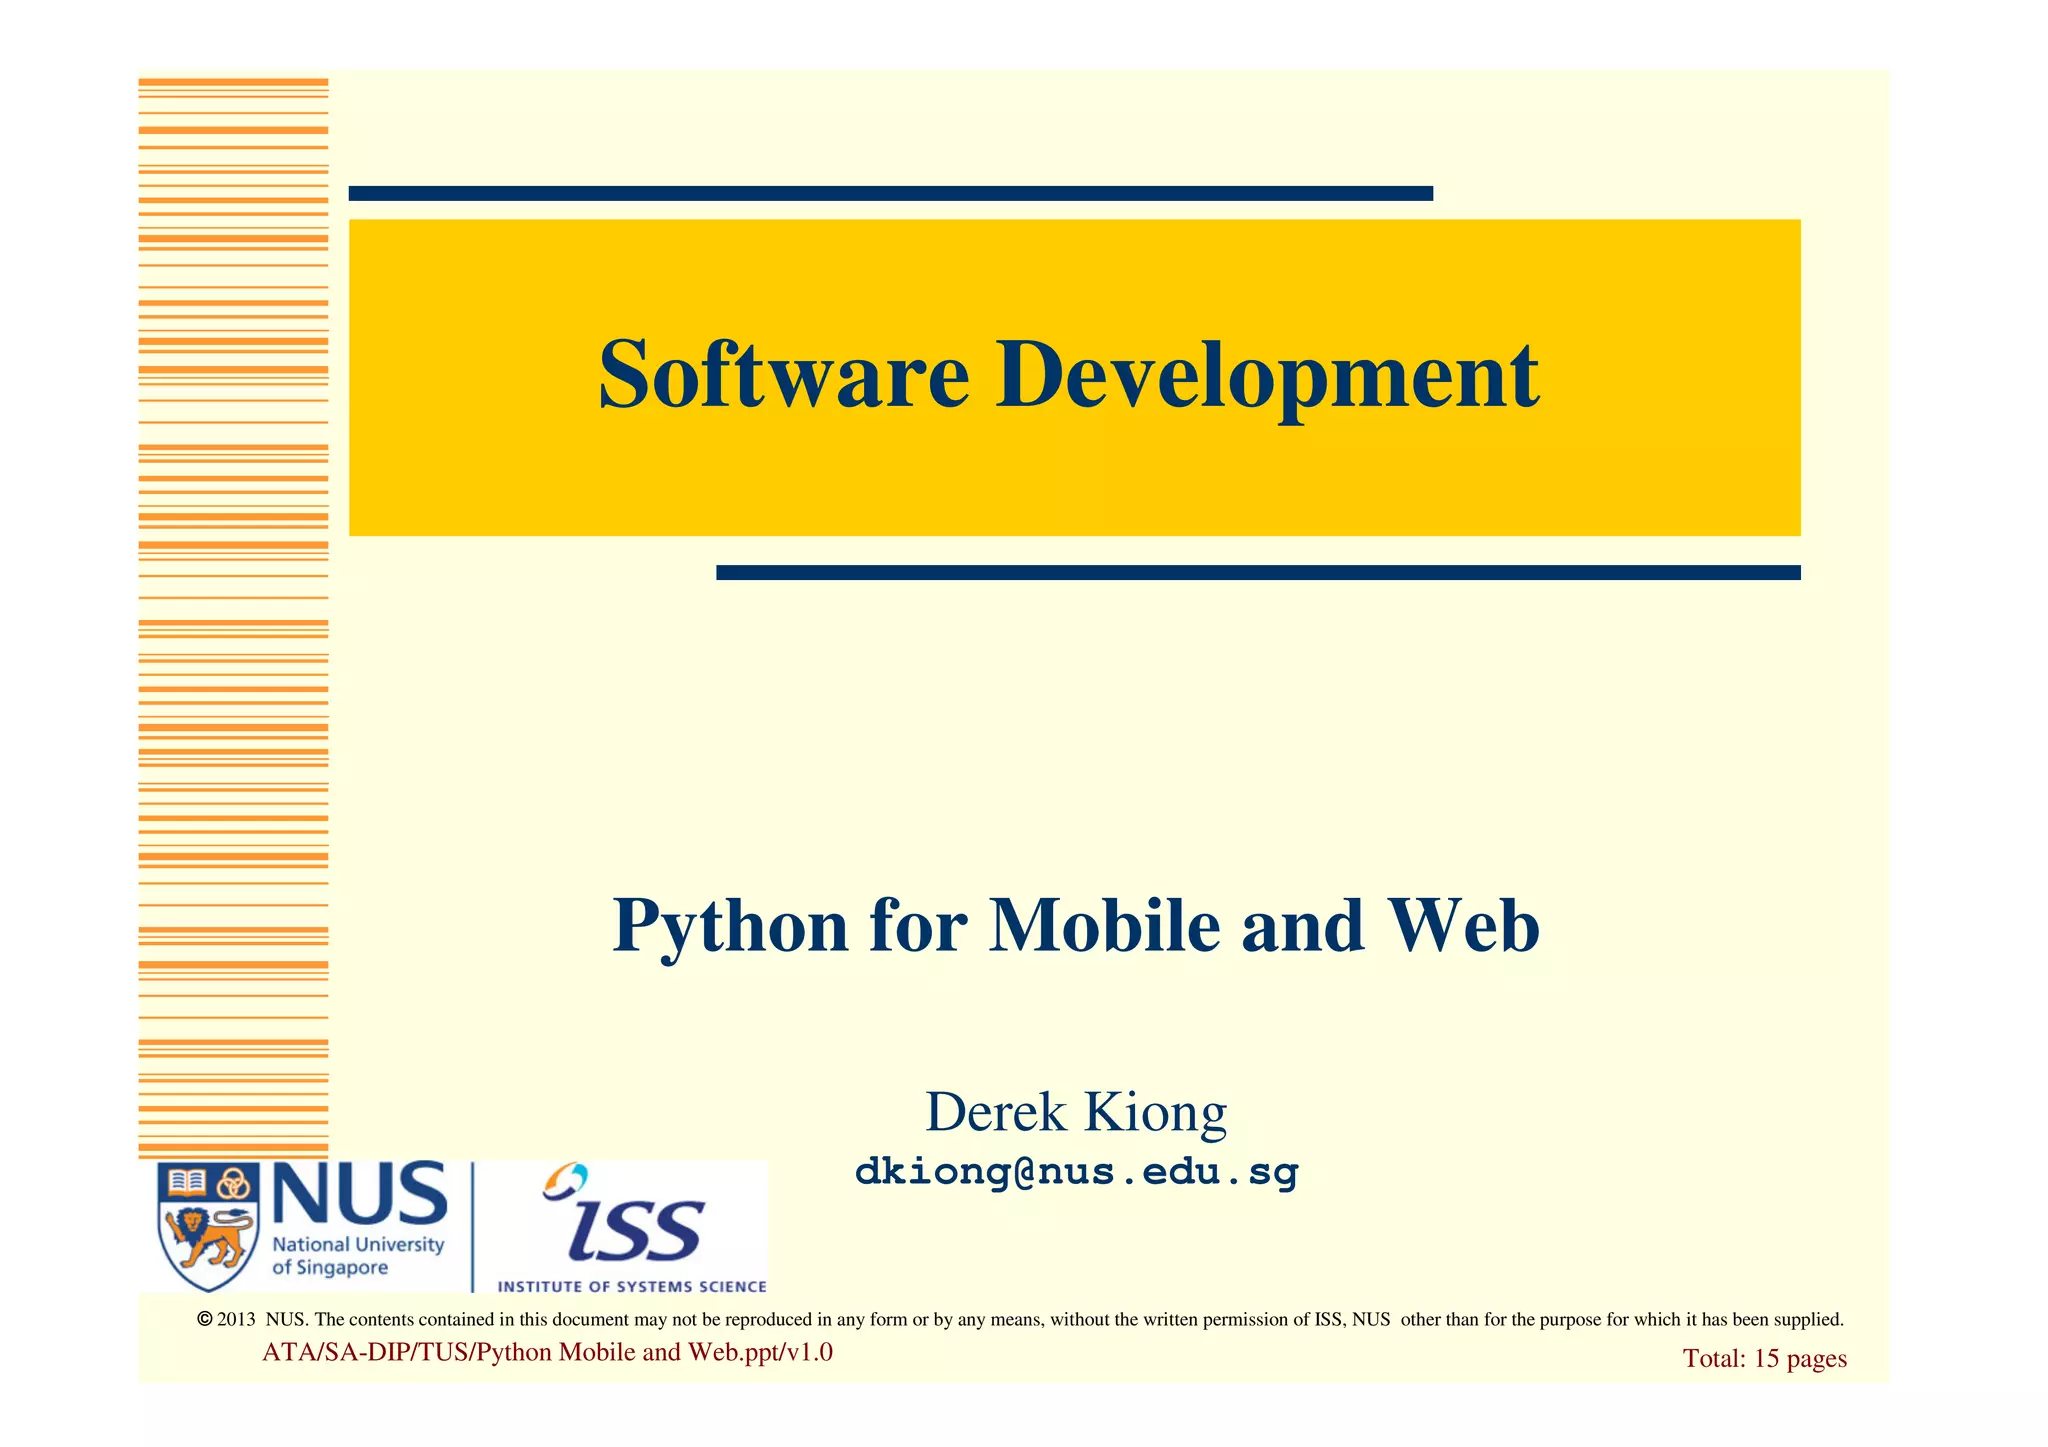
Task: Select the Python for Mobile and Web subtitle
Action: (x=1075, y=925)
